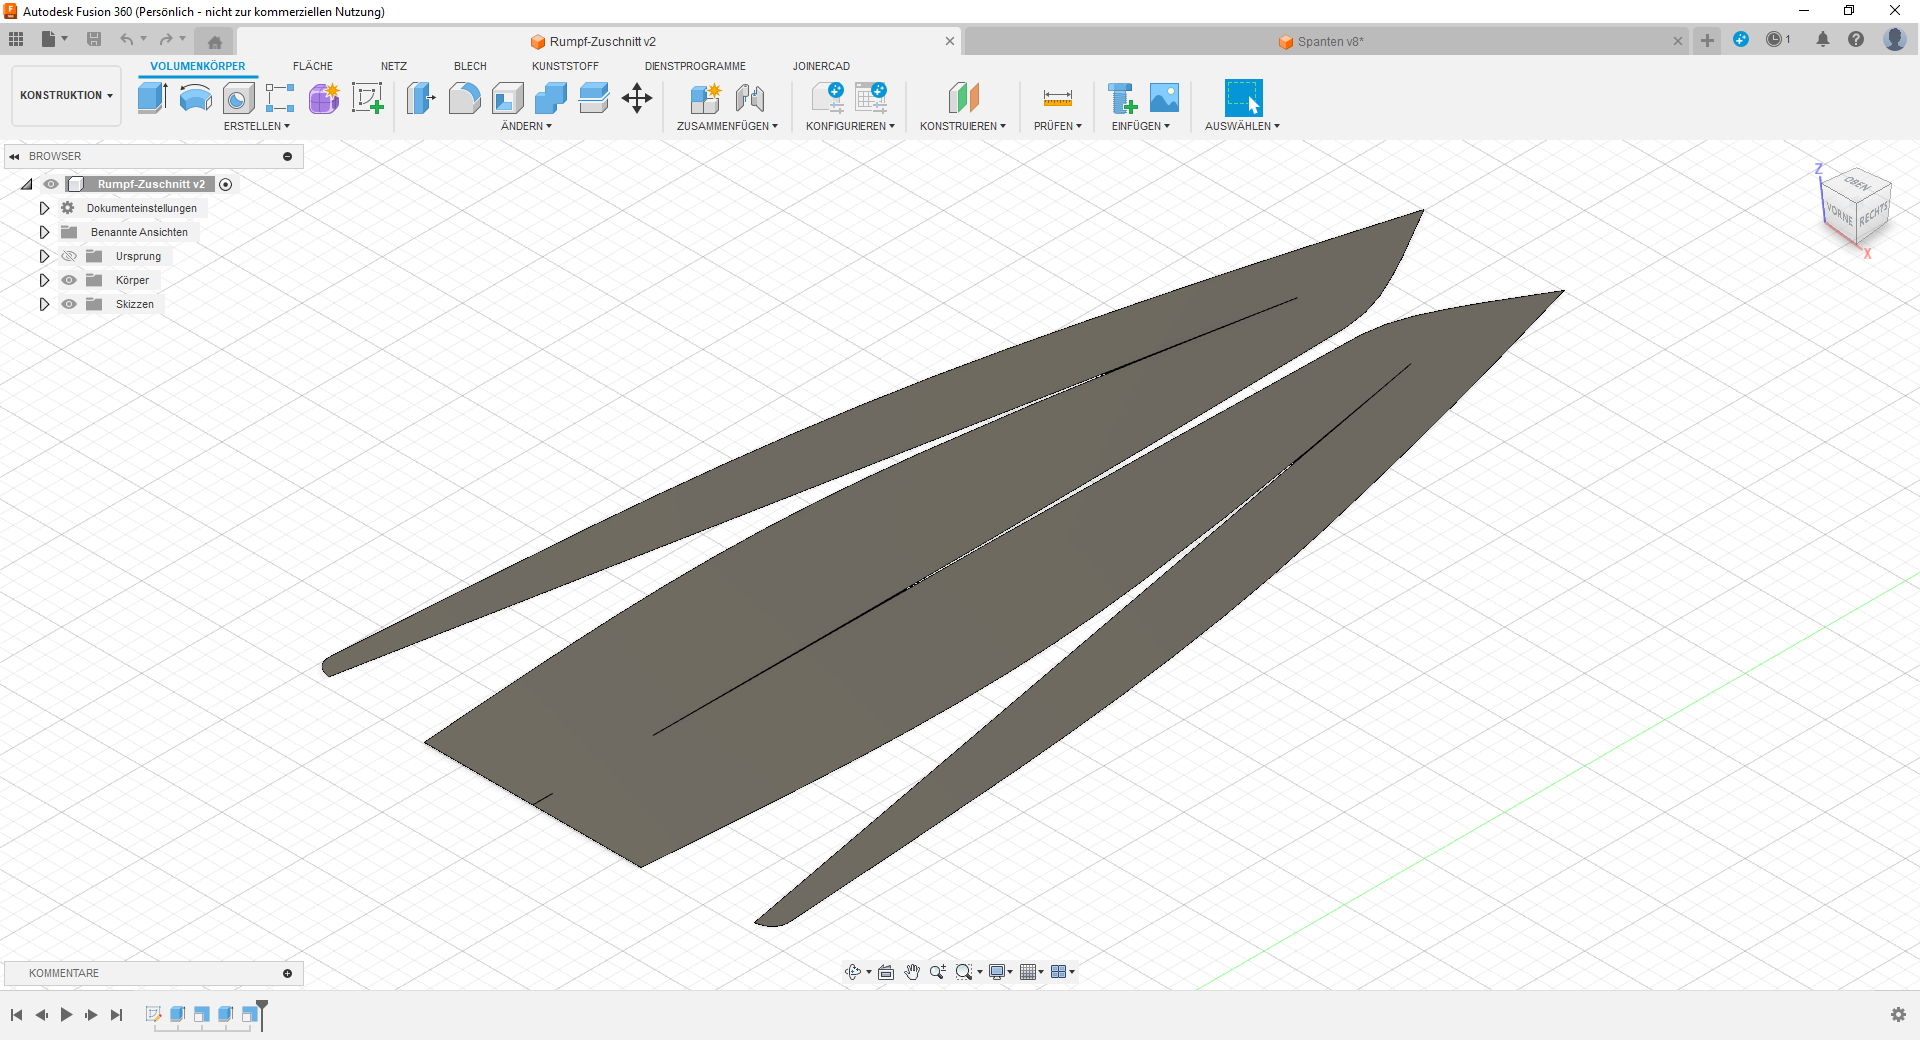Screen dimensions: 1920x1040
Task: Expand the Dokumenteinstellungen tree node
Action: click(x=44, y=208)
